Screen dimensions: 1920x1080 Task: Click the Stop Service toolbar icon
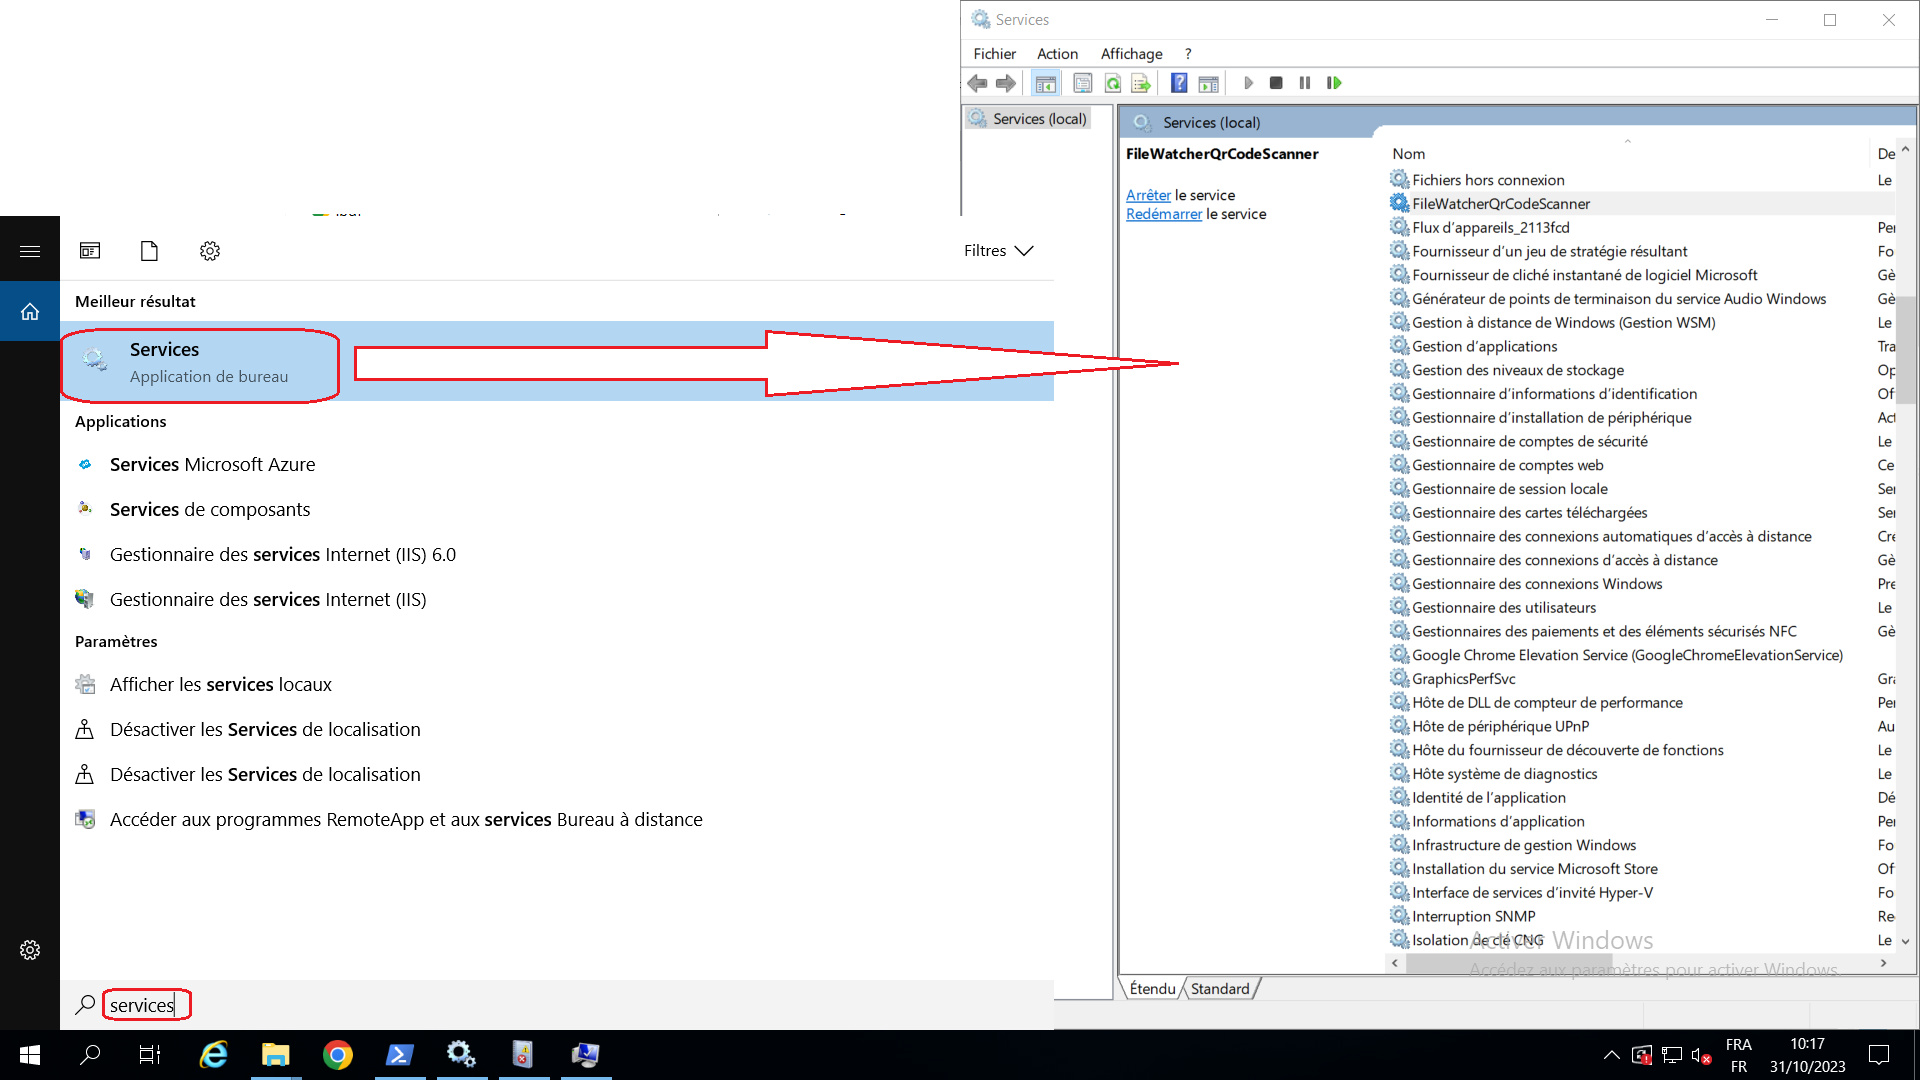coord(1276,83)
